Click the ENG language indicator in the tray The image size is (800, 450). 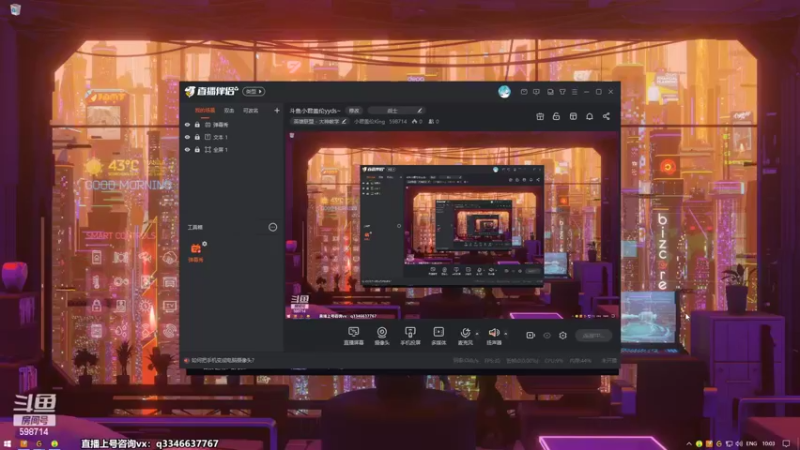[752, 444]
